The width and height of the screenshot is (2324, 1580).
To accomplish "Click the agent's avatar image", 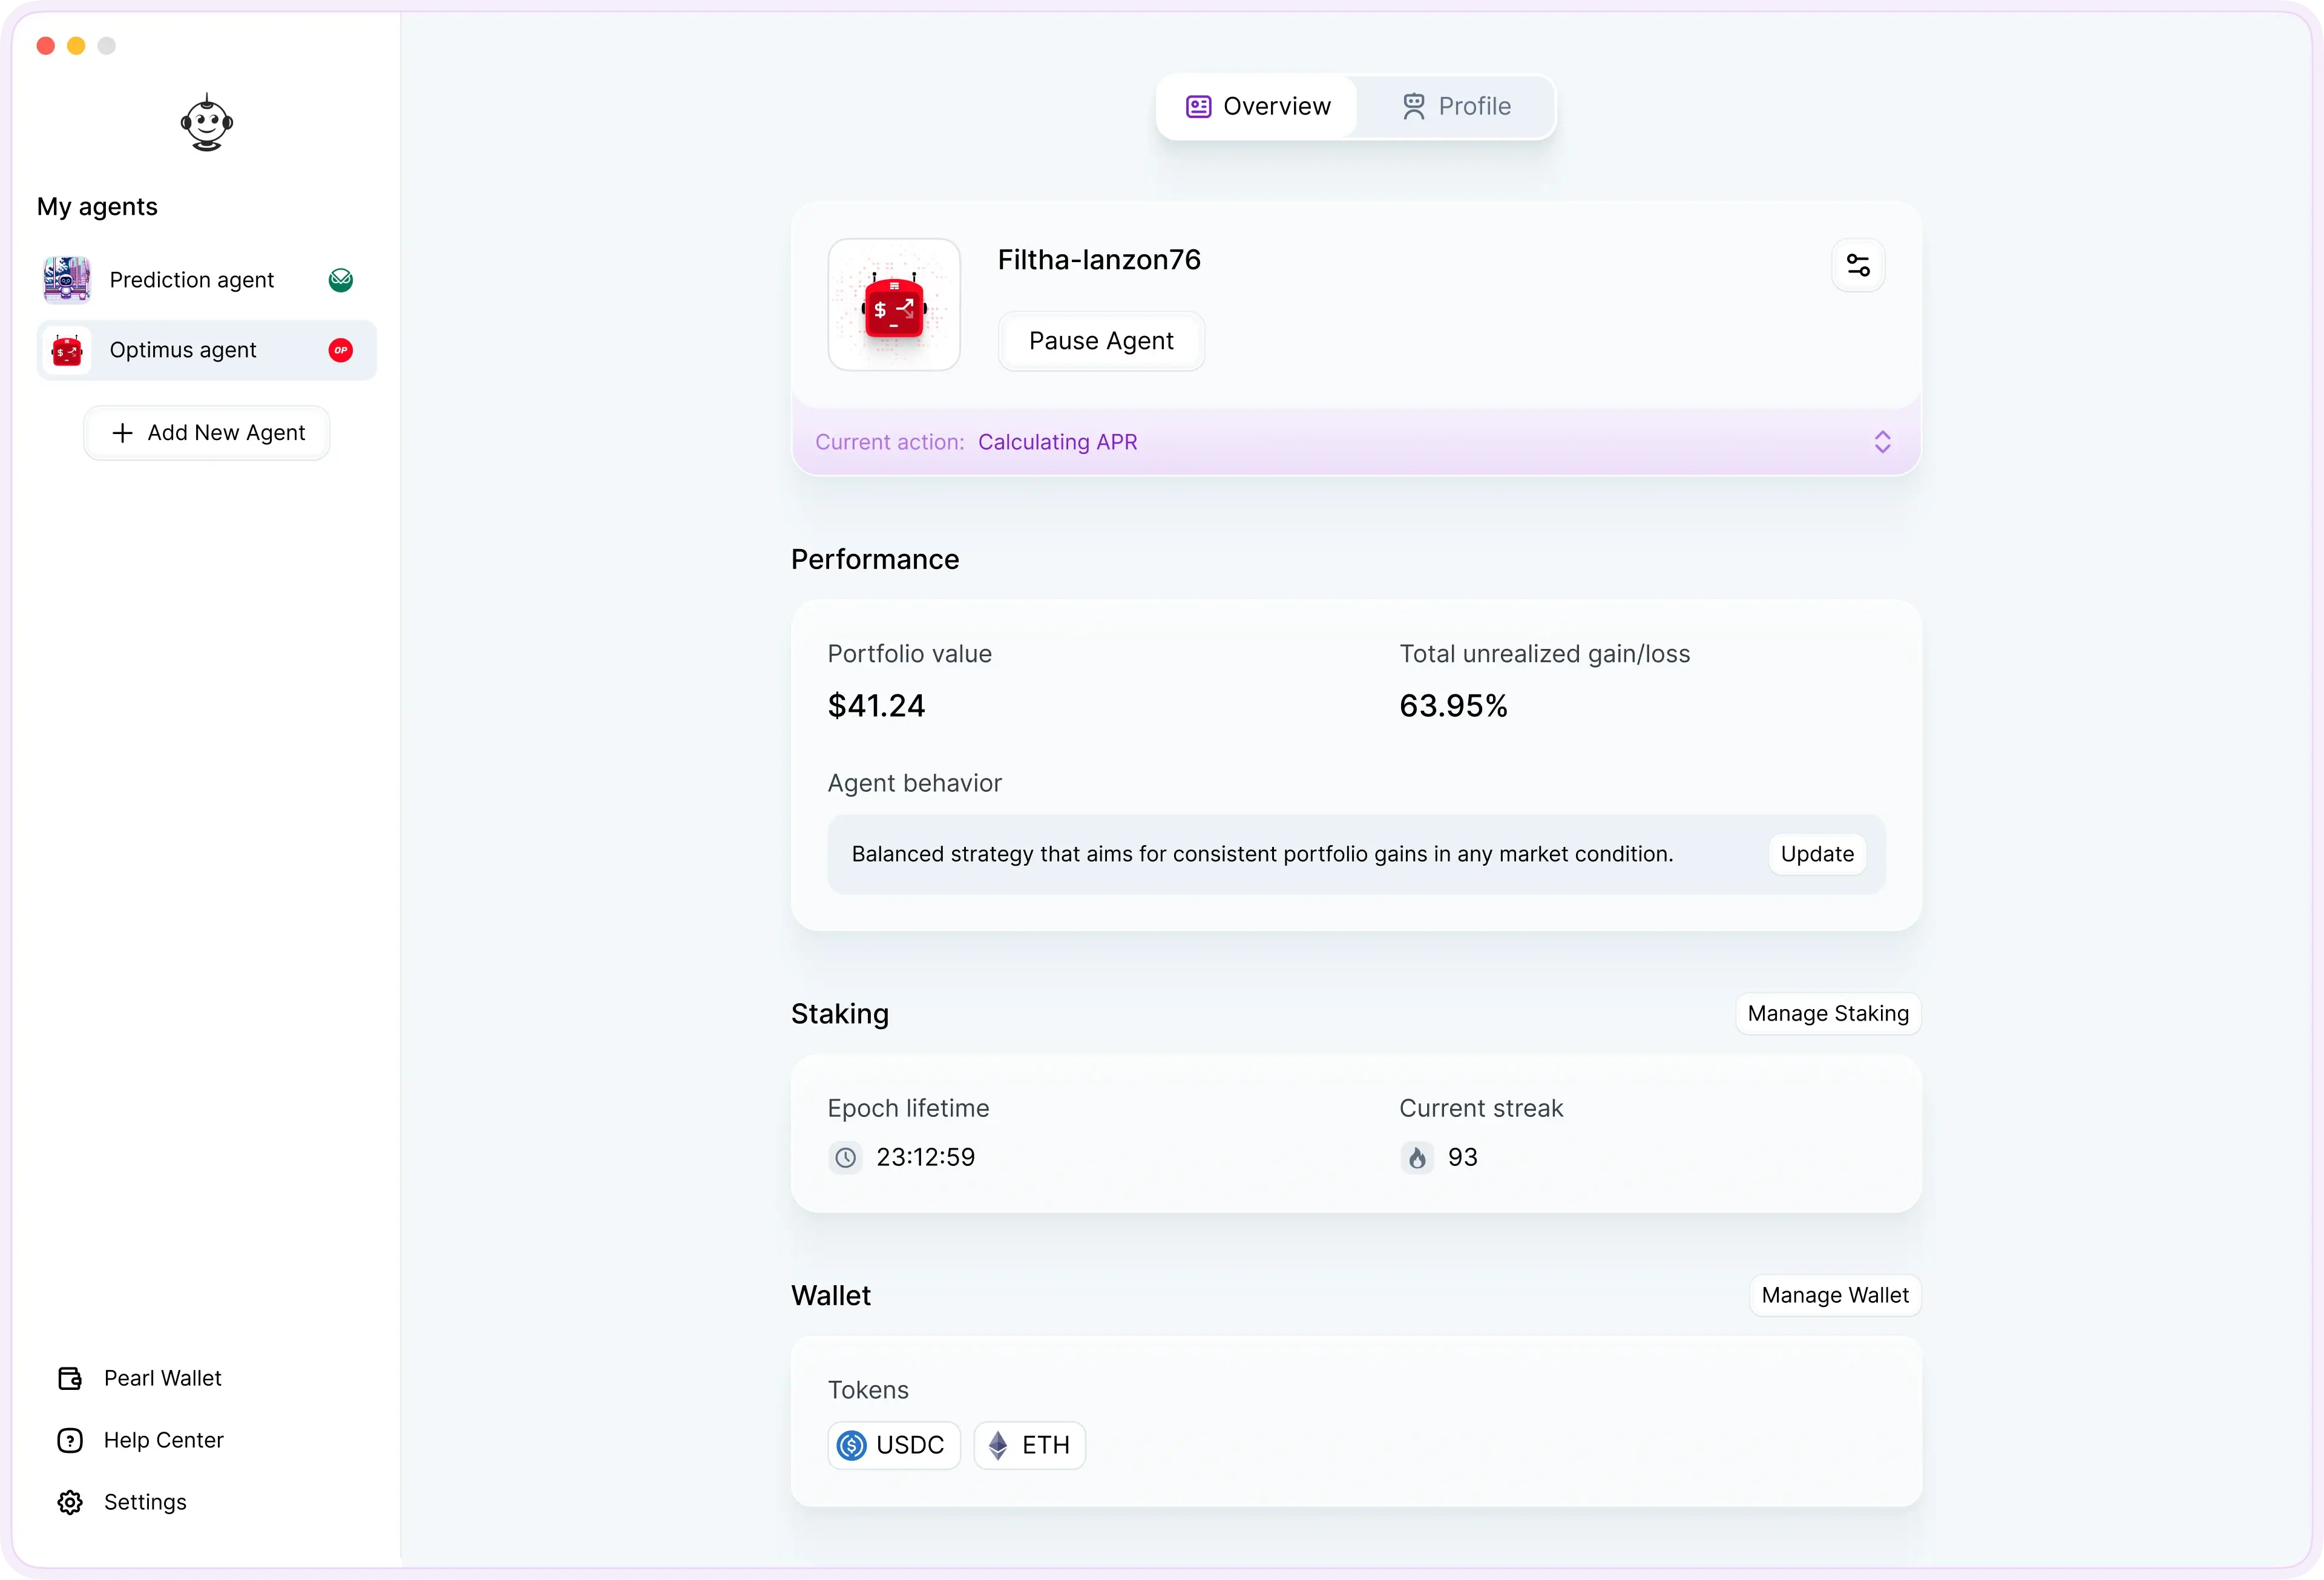I will pos(893,304).
